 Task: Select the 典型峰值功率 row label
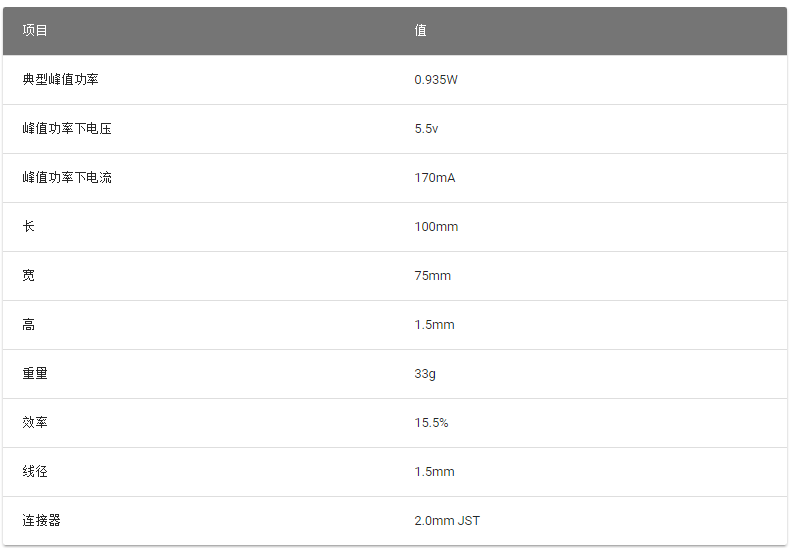point(61,79)
